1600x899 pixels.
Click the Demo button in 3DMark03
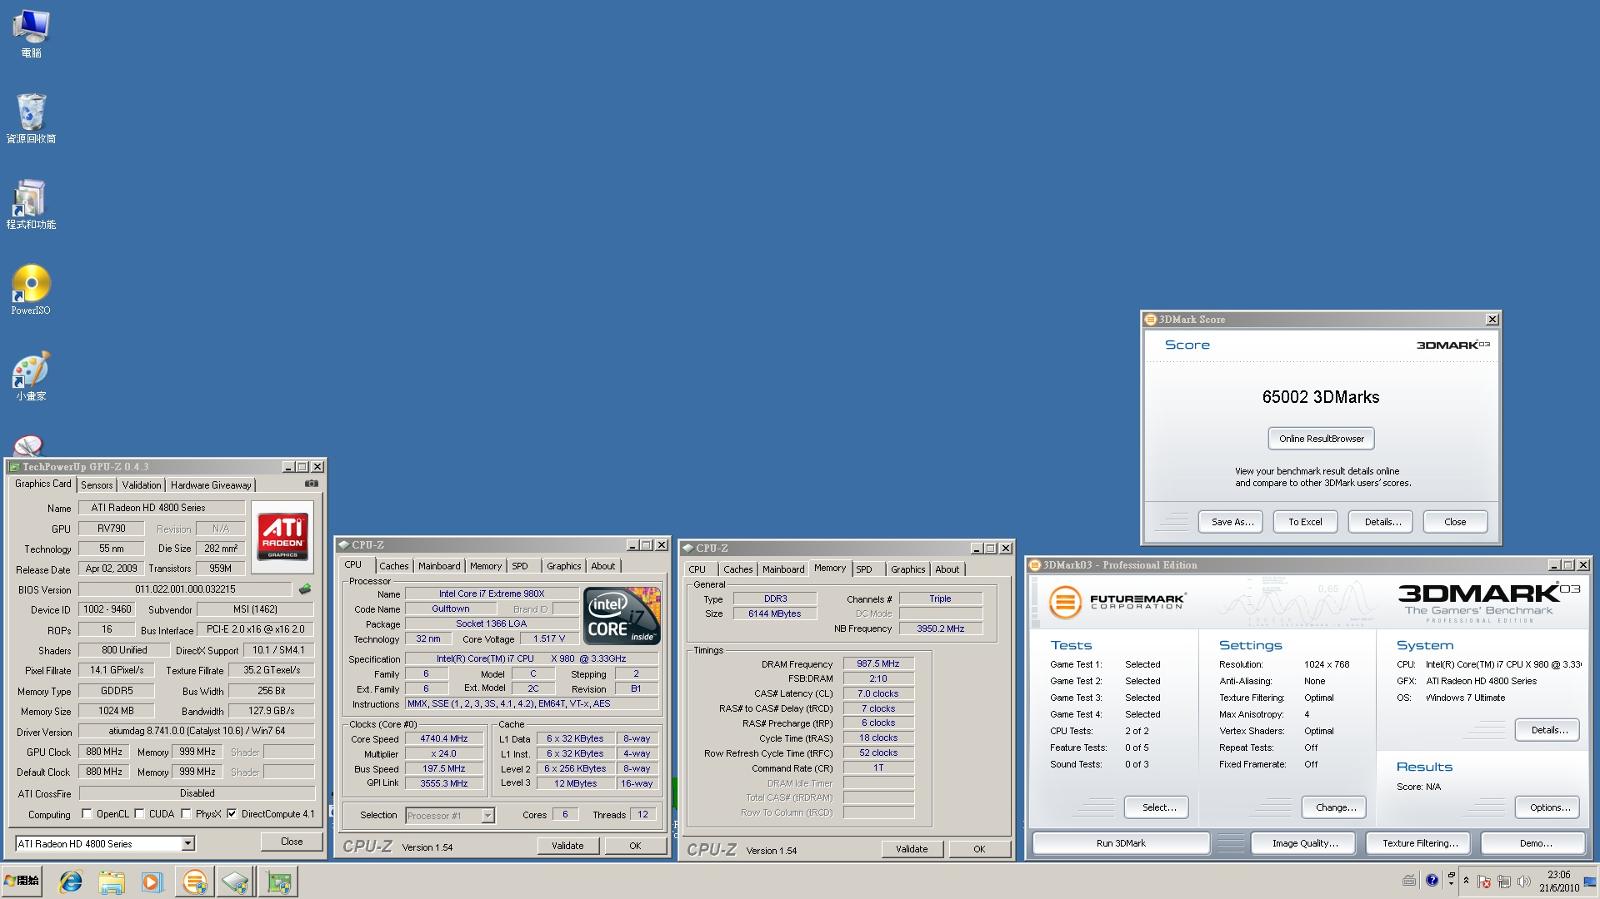pos(1535,843)
